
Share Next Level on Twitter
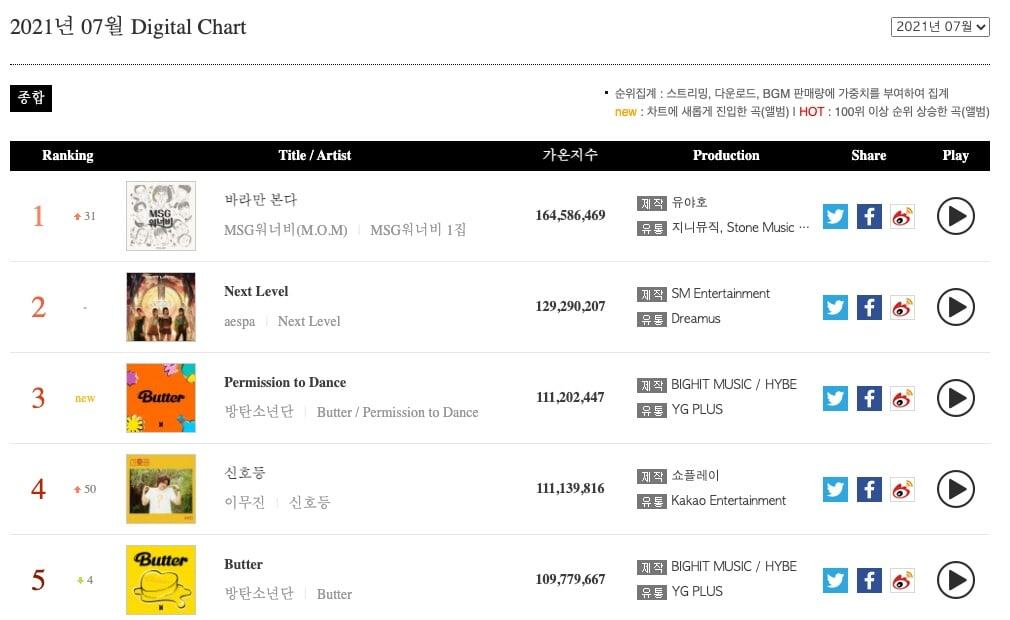(835, 307)
